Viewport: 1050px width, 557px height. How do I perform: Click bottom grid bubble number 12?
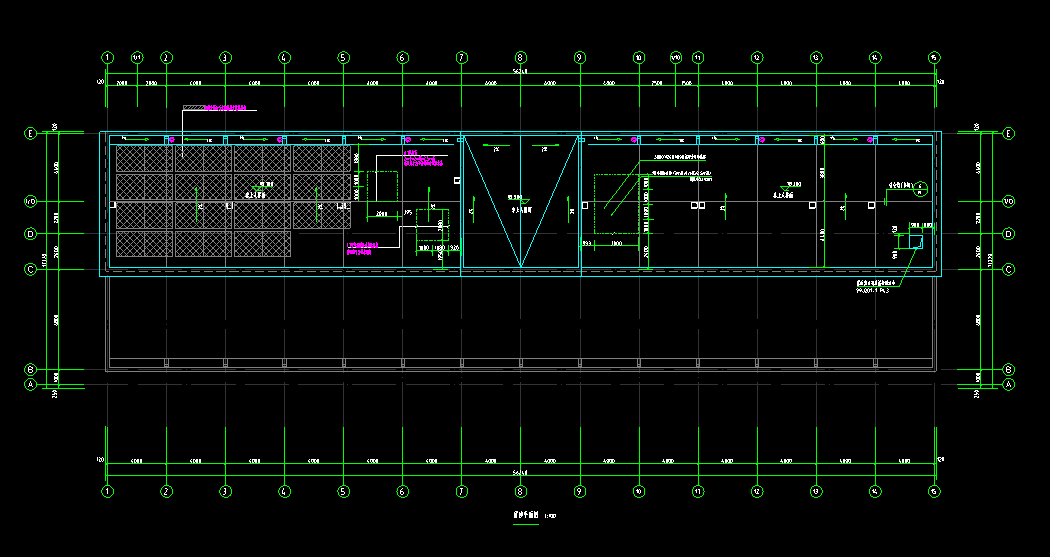[757, 491]
